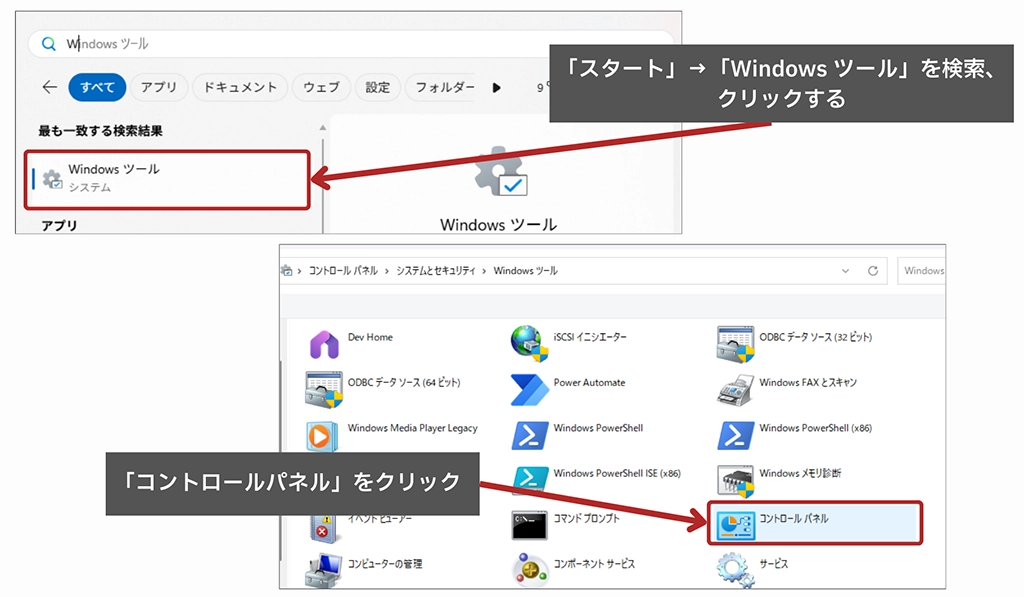The height and width of the screenshot is (597, 1024).
Task: Switch to the ドキュメント filter tab
Action: [x=240, y=87]
